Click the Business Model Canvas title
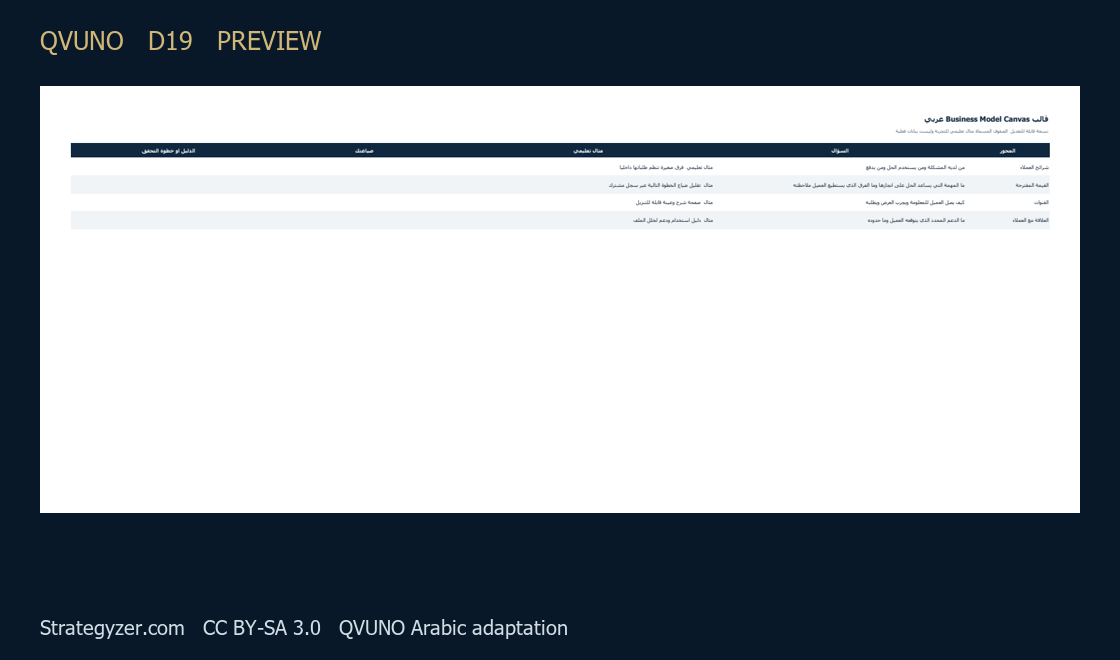1120x660 pixels. tap(986, 119)
